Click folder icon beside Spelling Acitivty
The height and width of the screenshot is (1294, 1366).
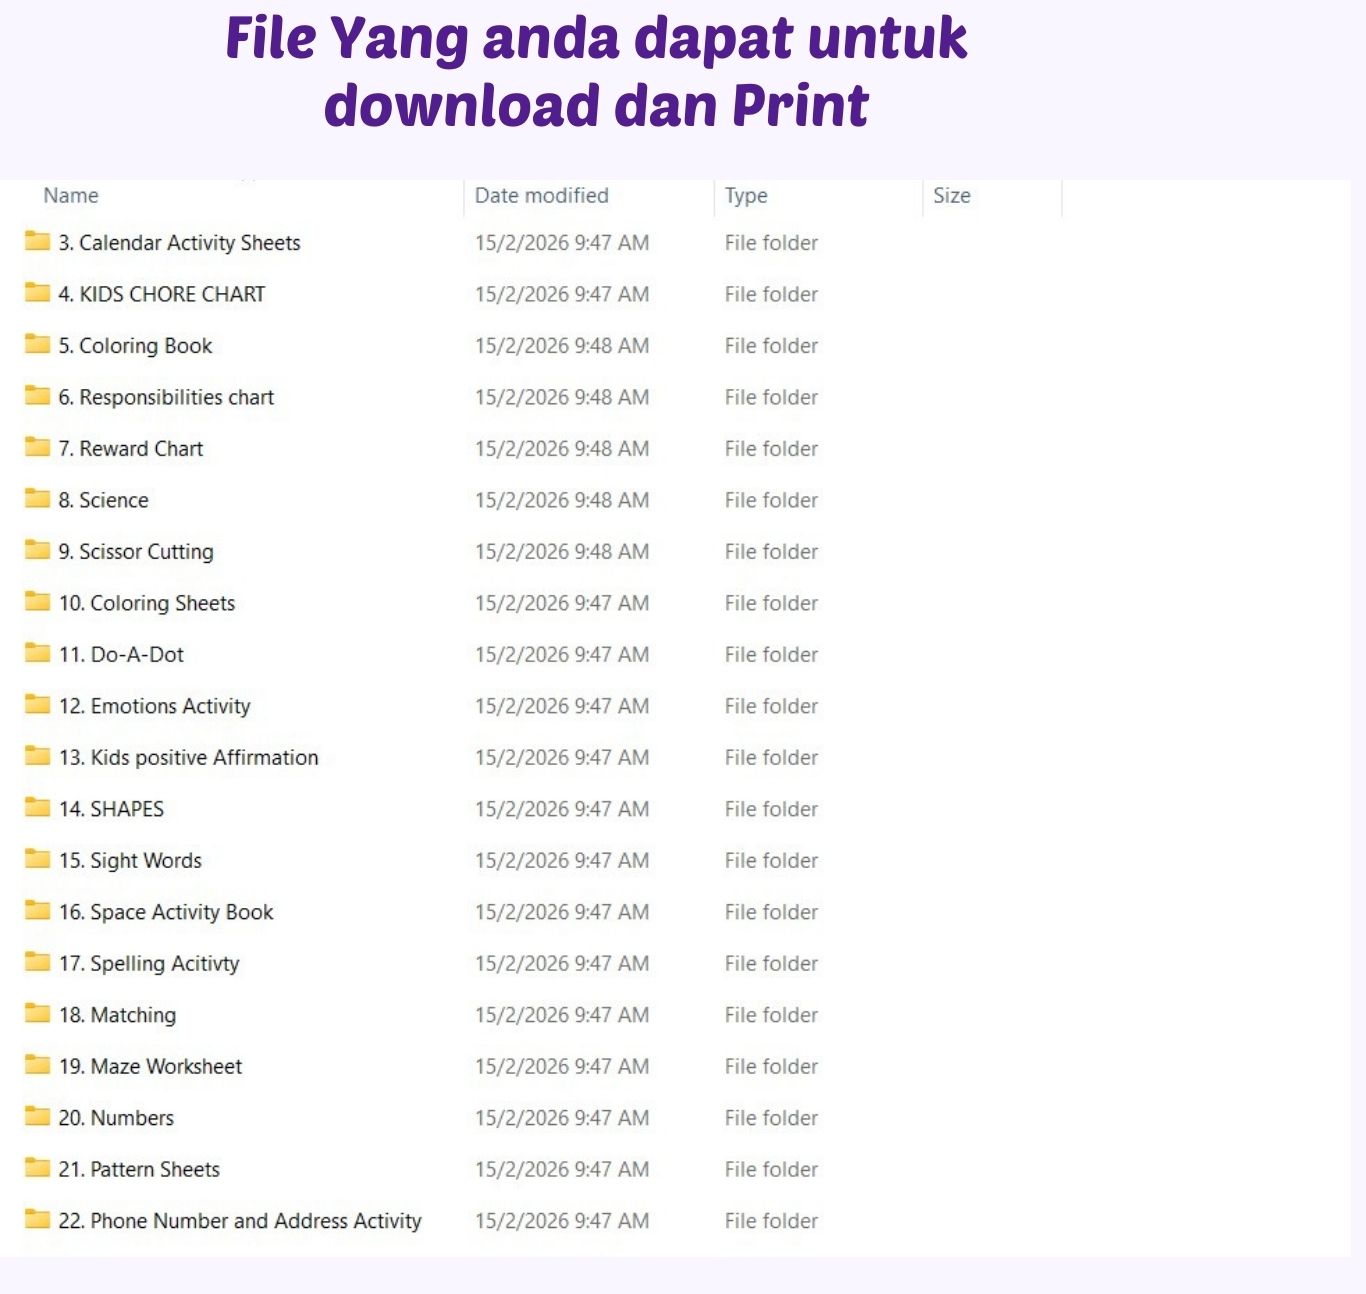(37, 962)
